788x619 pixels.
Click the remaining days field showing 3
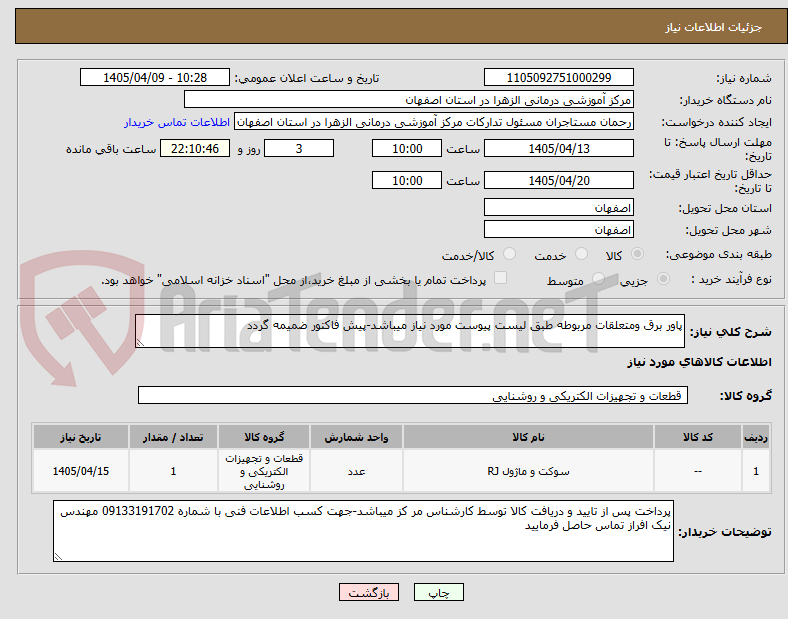pos(299,148)
